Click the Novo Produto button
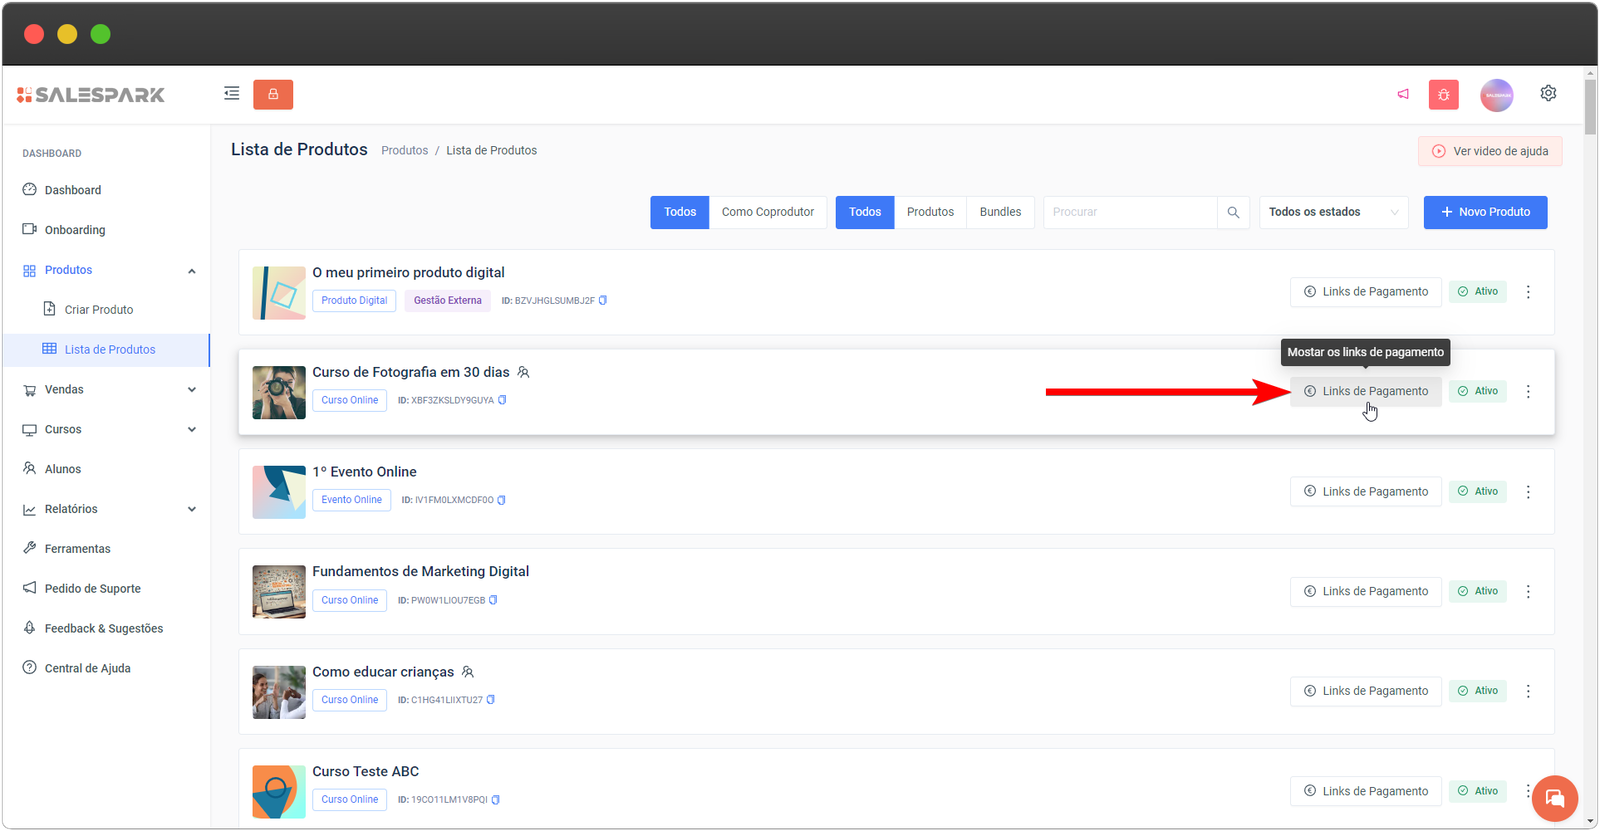The image size is (1600, 831). tap(1485, 212)
